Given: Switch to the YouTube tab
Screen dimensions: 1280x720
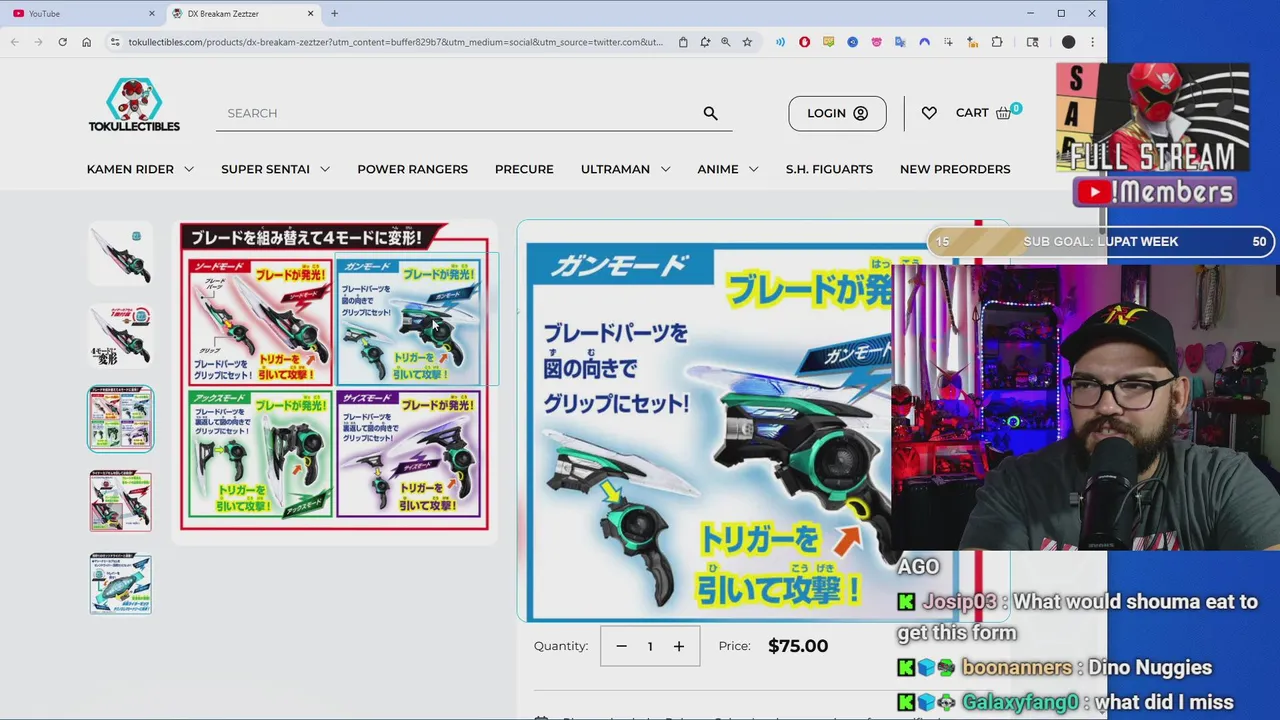Looking at the screenshot, I should (x=84, y=13).
